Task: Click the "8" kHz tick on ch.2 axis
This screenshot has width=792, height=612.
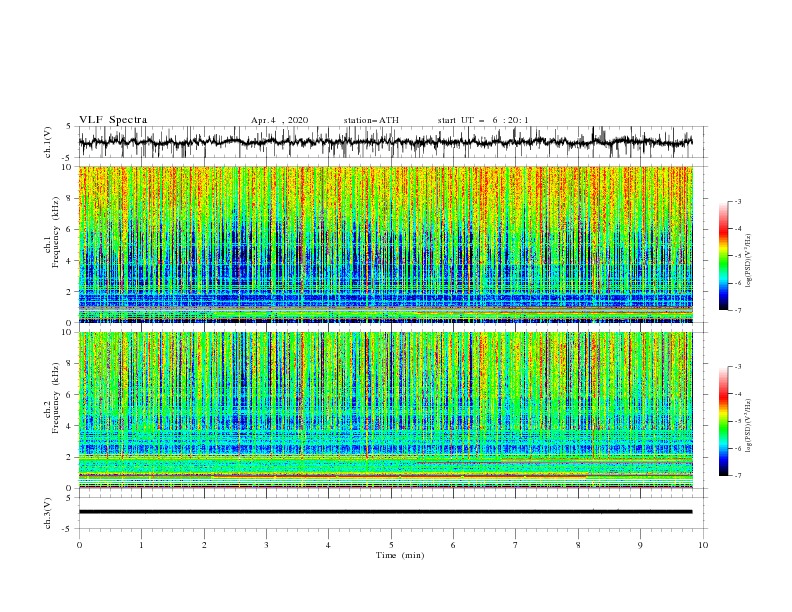Action: coord(69,364)
